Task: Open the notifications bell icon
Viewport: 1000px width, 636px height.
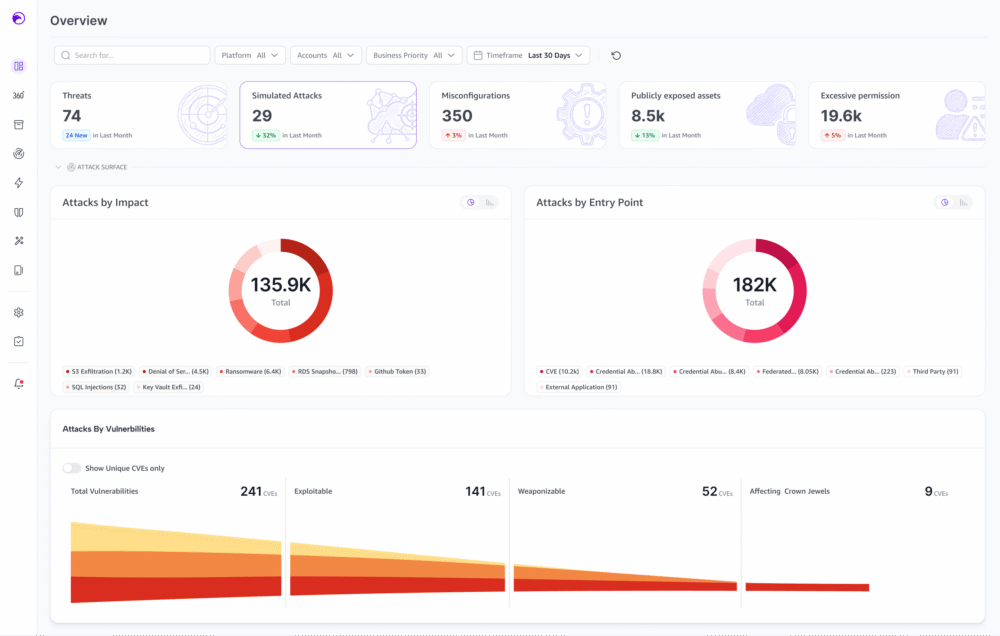Action: point(18,383)
